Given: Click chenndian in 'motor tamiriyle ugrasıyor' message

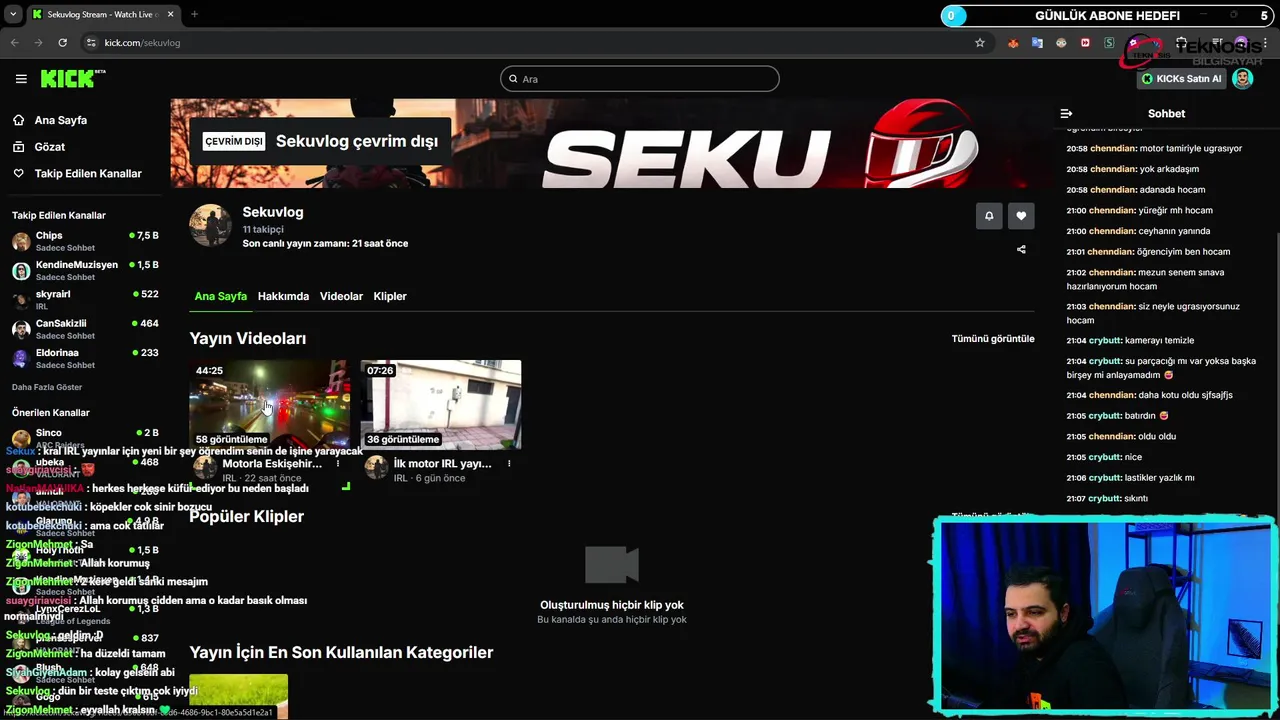Looking at the screenshot, I should (x=1113, y=148).
